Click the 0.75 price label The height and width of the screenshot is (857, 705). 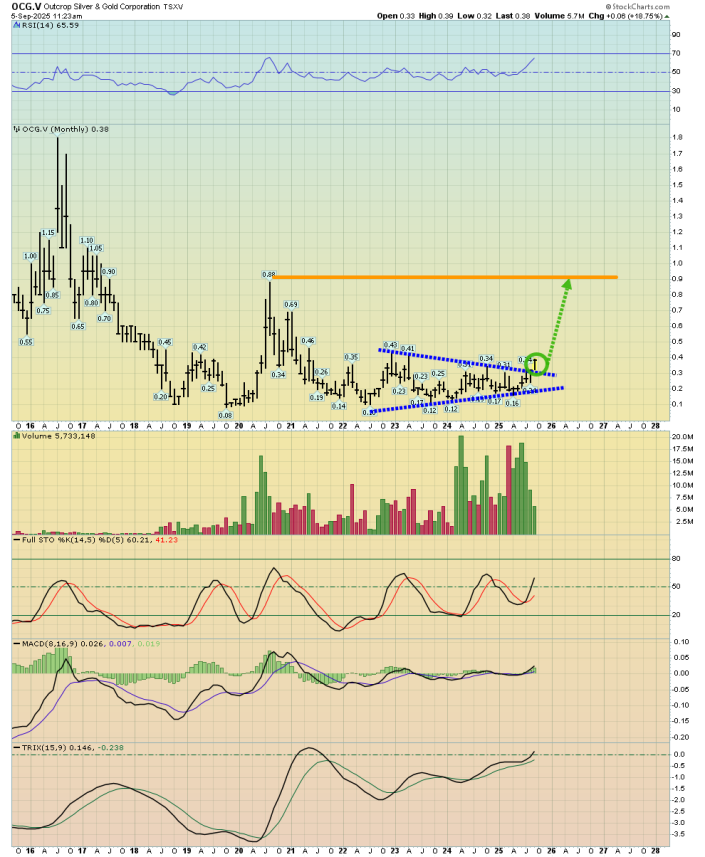pyautogui.click(x=43, y=310)
